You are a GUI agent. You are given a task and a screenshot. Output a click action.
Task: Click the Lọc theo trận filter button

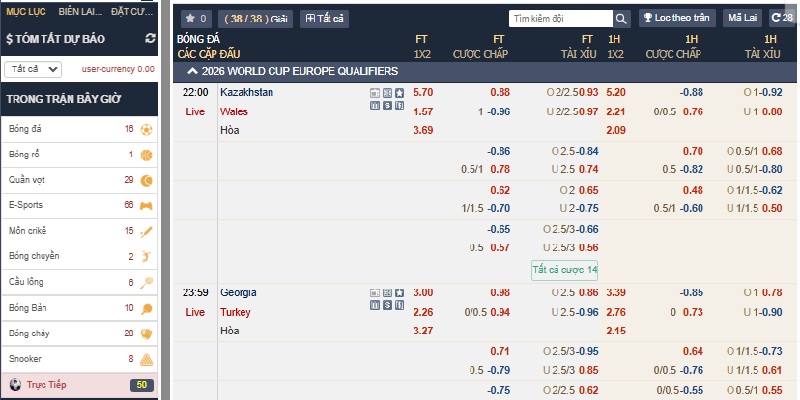(674, 18)
